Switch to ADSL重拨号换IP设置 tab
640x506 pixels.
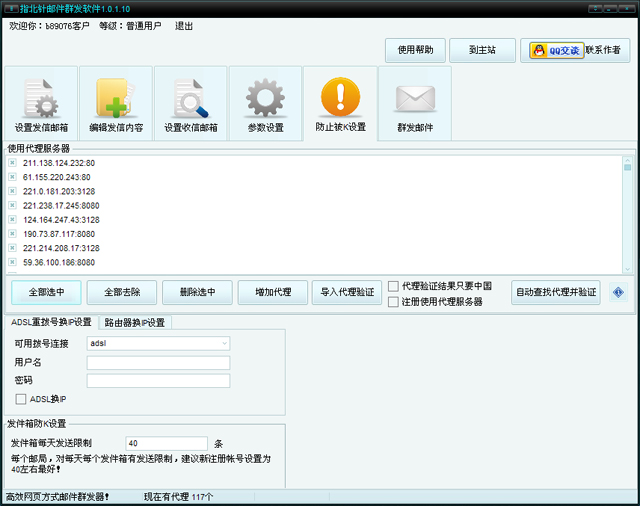pyautogui.click(x=51, y=322)
